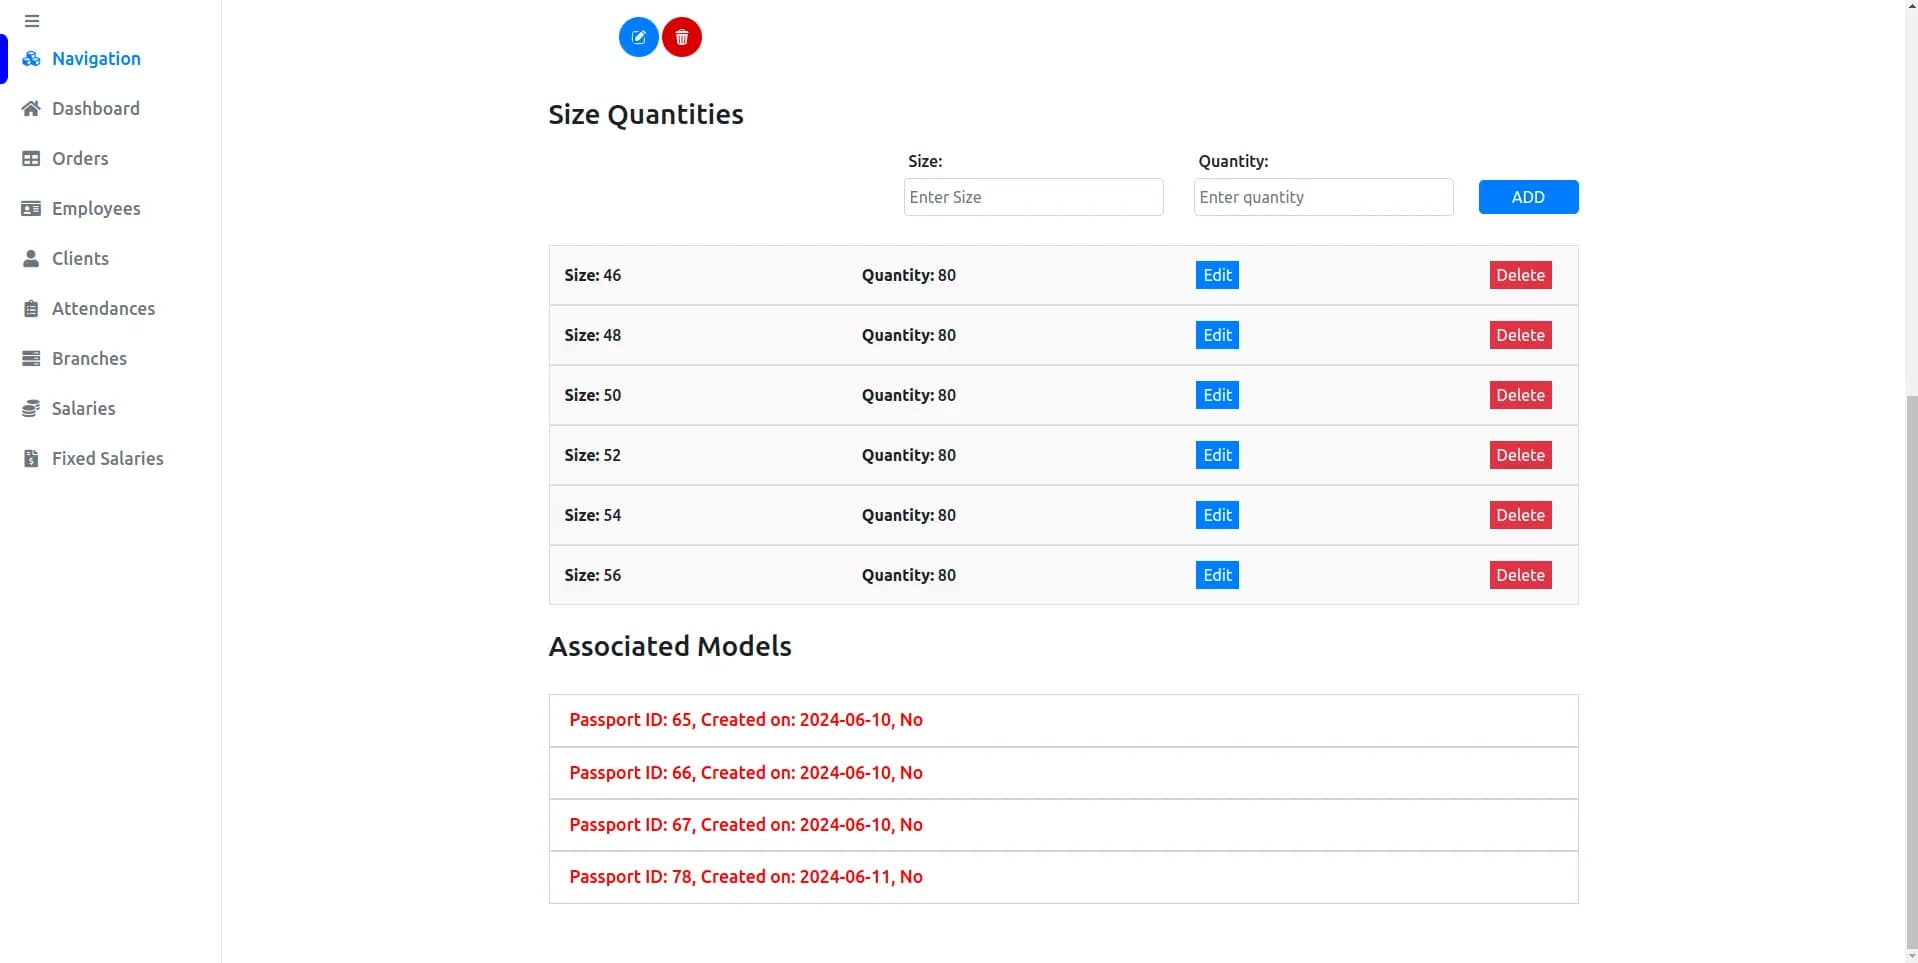Click the Fixed Salaries invoice icon
The height and width of the screenshot is (963, 1918).
(32, 459)
